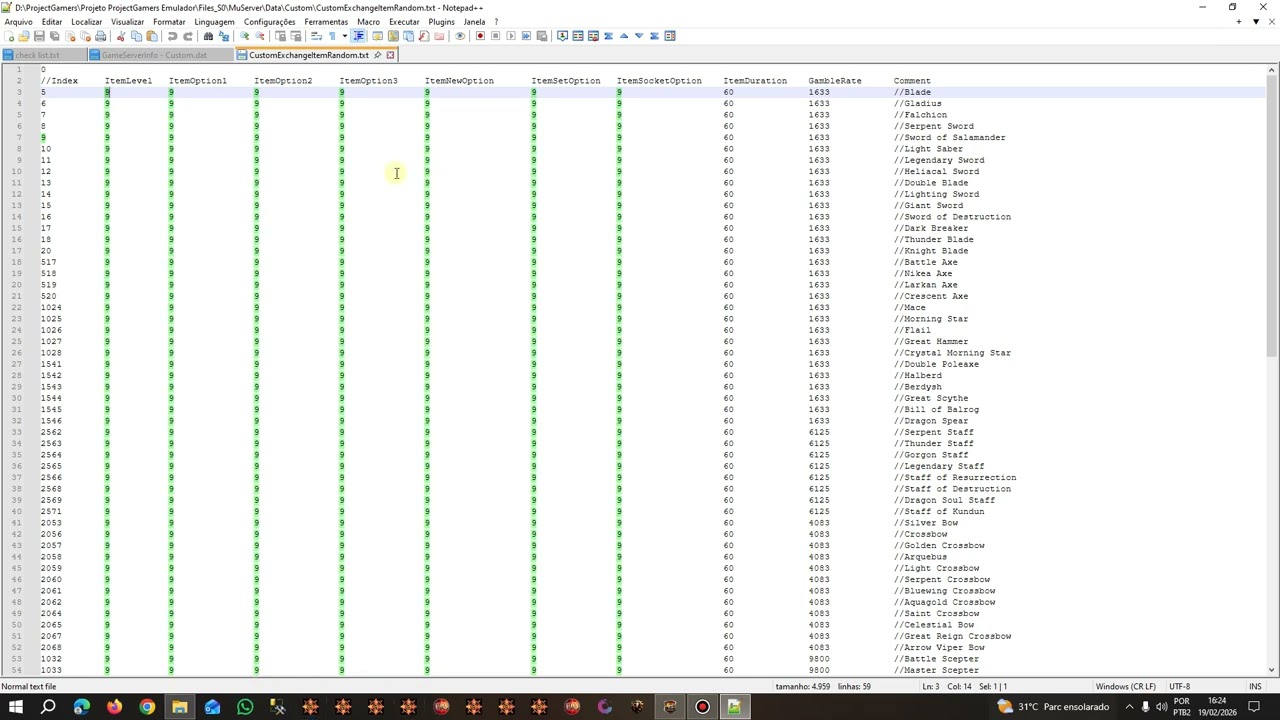Click the Save All toolbar icon
Image resolution: width=1280 pixels, height=720 pixels.
pyautogui.click(x=54, y=36)
